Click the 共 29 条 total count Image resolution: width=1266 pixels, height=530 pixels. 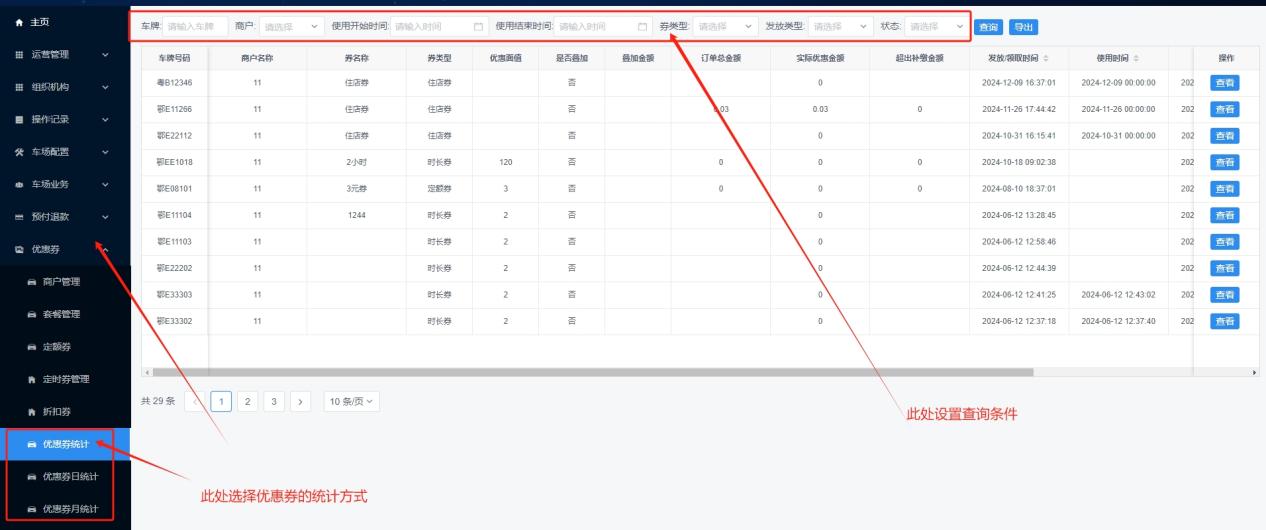(158, 402)
